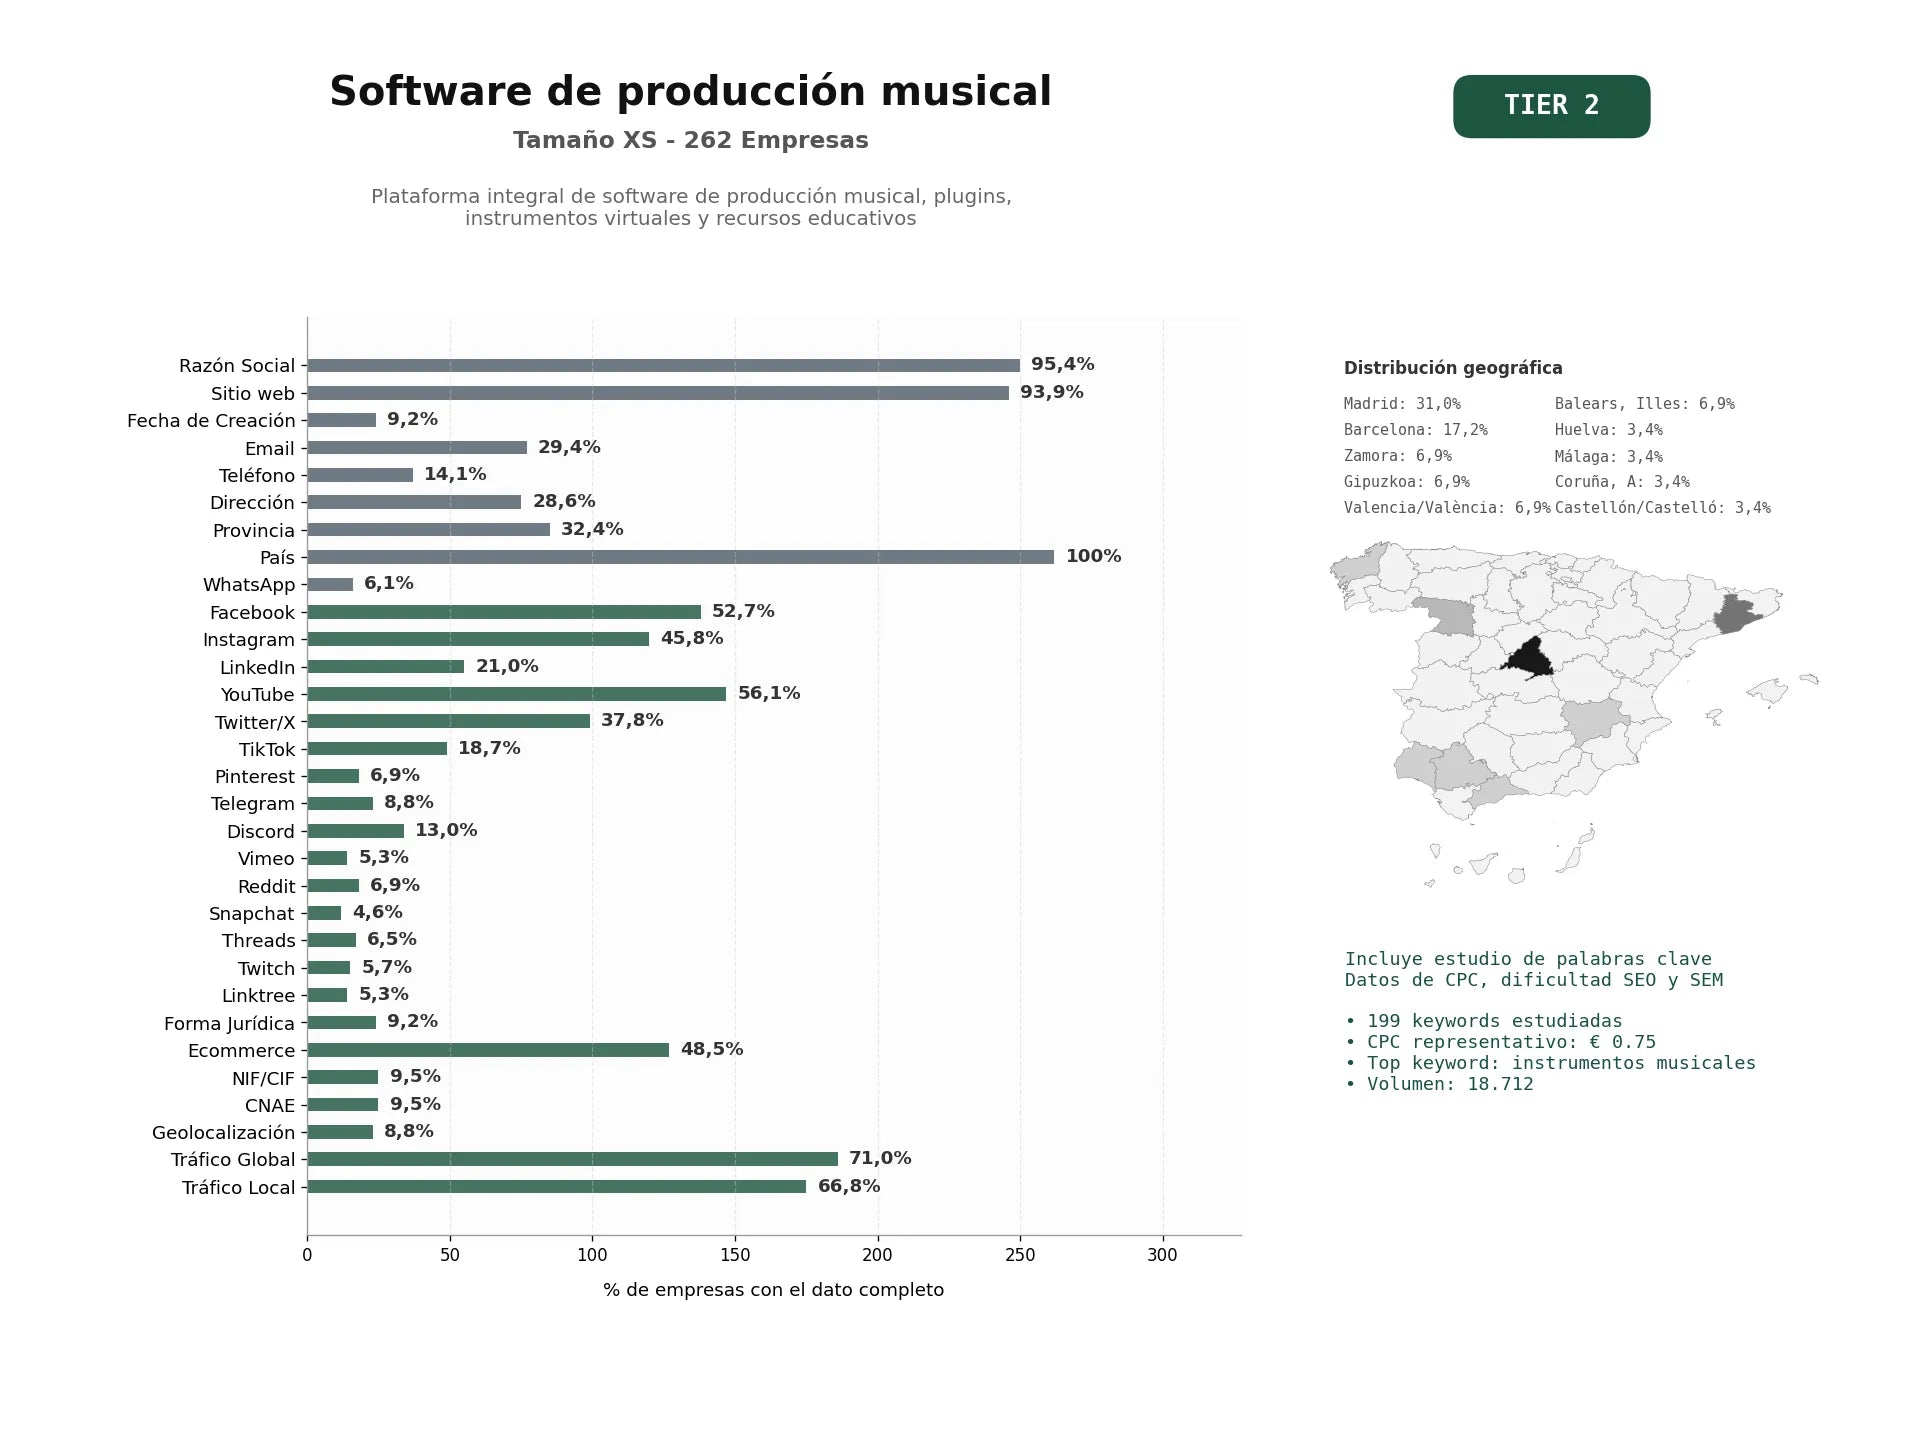Click the YouTube value 56,1%
1920x1440 pixels.
pyautogui.click(x=769, y=693)
